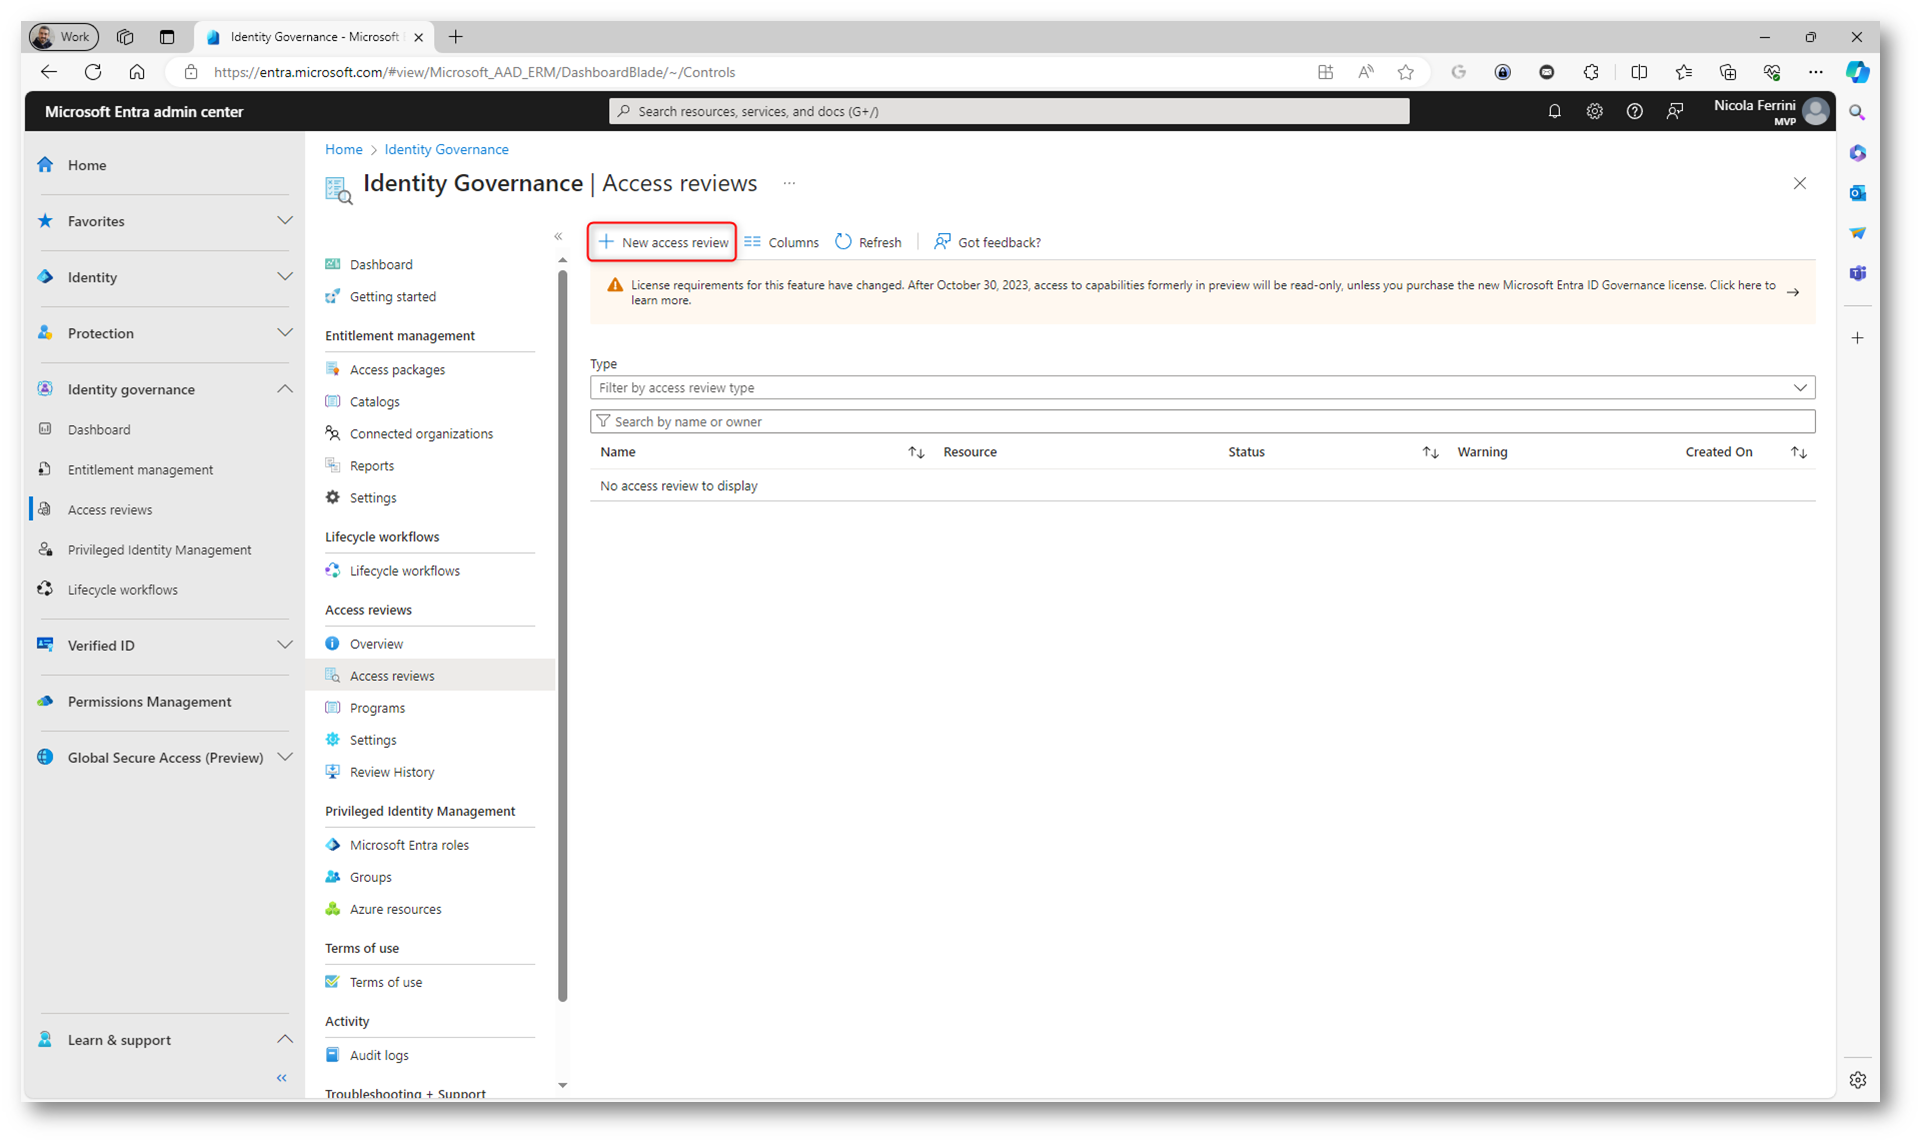The width and height of the screenshot is (1922, 1144).
Task: Open Lifecycle workflows in the inner navigation
Action: [404, 571]
